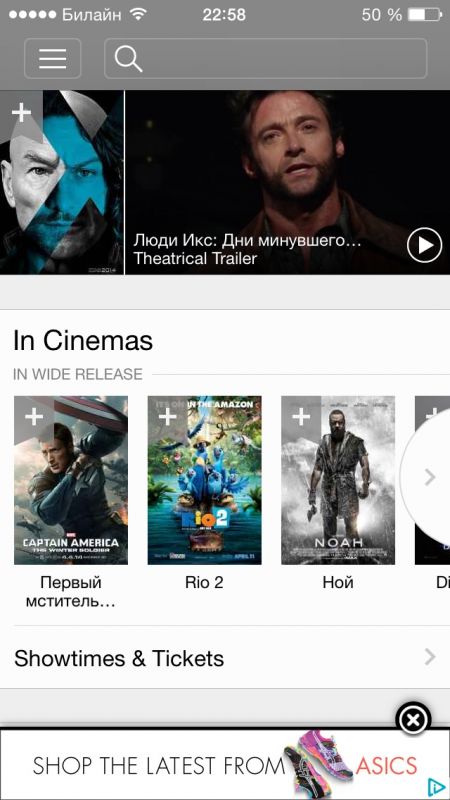Open the Noah movie poster
Image resolution: width=450 pixels, height=800 pixels.
pyautogui.click(x=338, y=480)
